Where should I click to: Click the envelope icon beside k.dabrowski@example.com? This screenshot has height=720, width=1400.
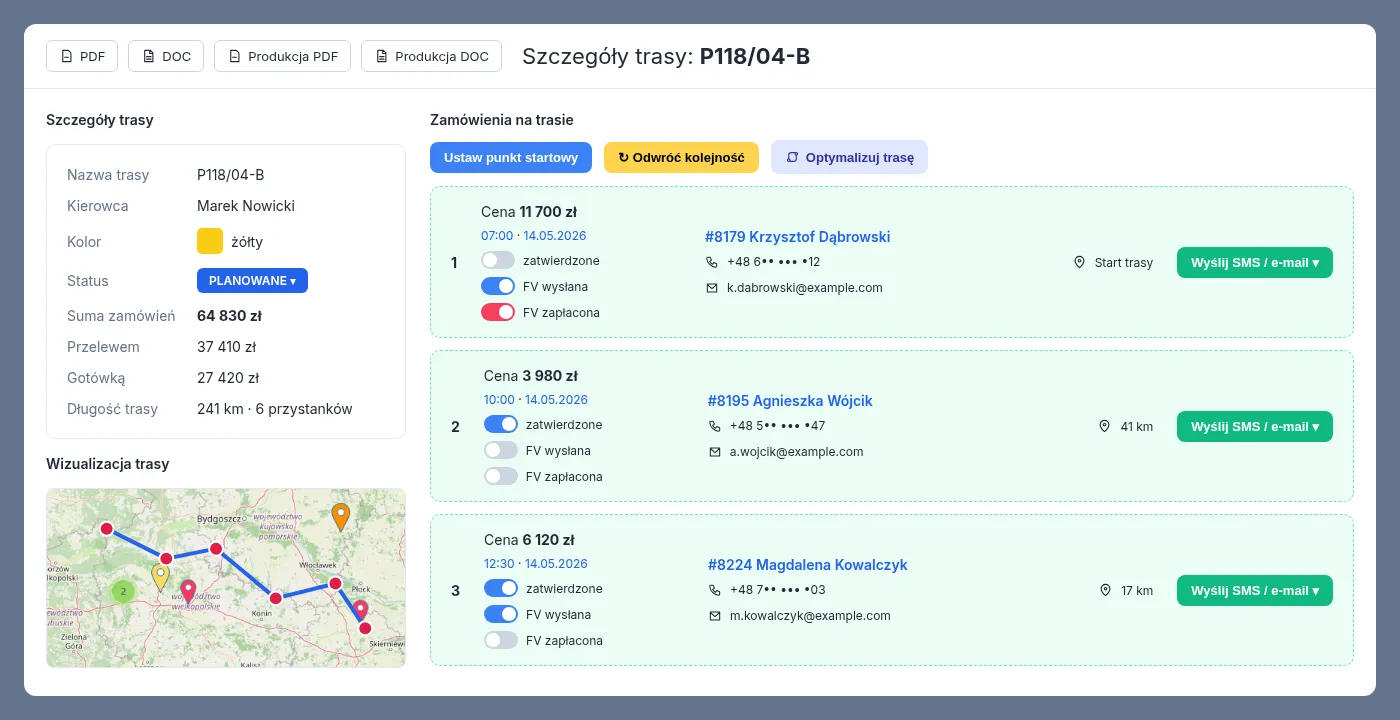click(x=712, y=288)
